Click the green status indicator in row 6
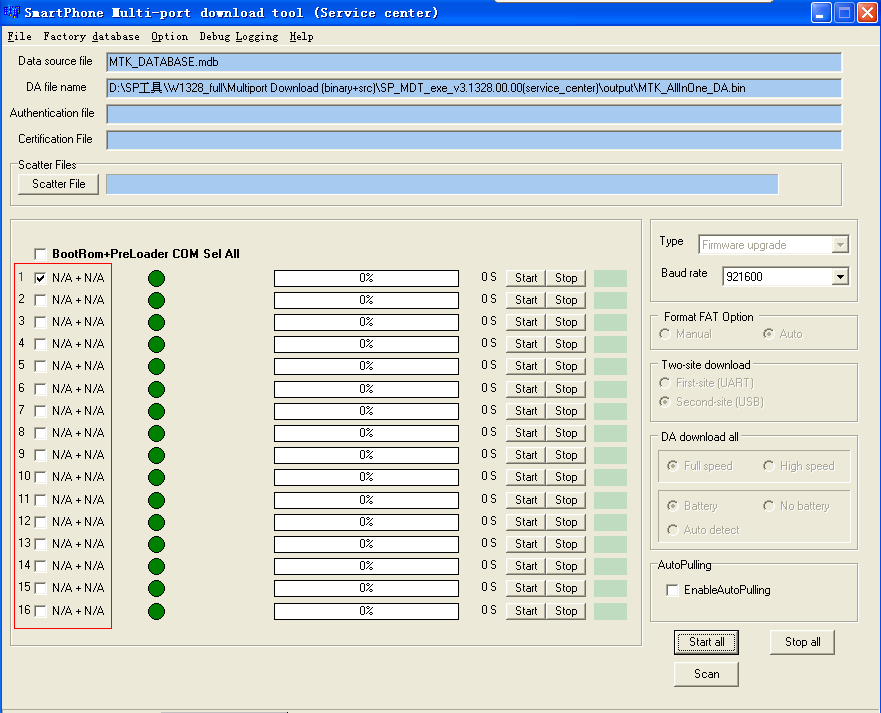Image resolution: width=881 pixels, height=713 pixels. (156, 389)
